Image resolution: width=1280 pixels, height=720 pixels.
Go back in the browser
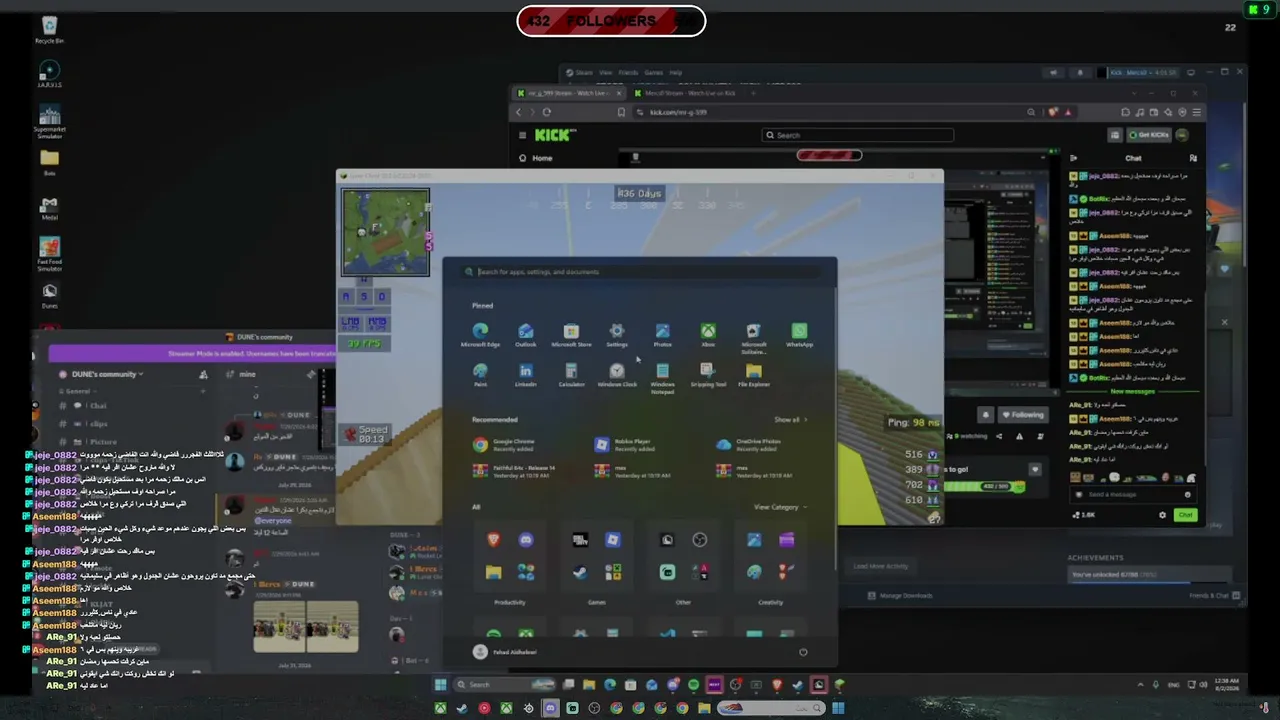[x=518, y=112]
